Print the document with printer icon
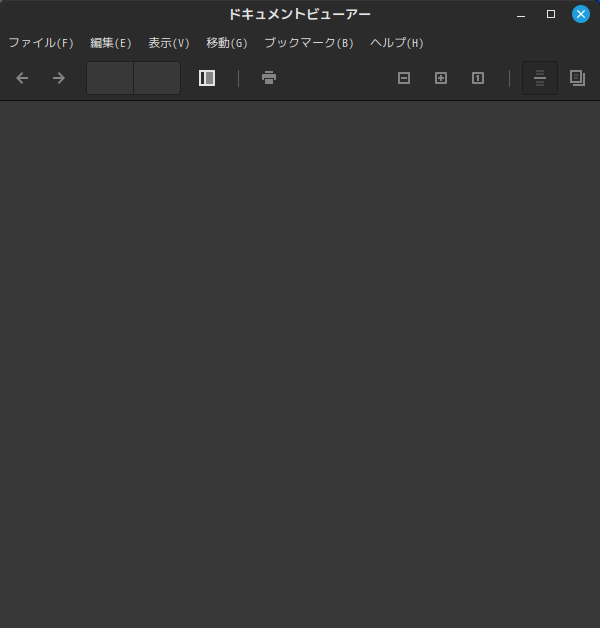 click(x=269, y=78)
